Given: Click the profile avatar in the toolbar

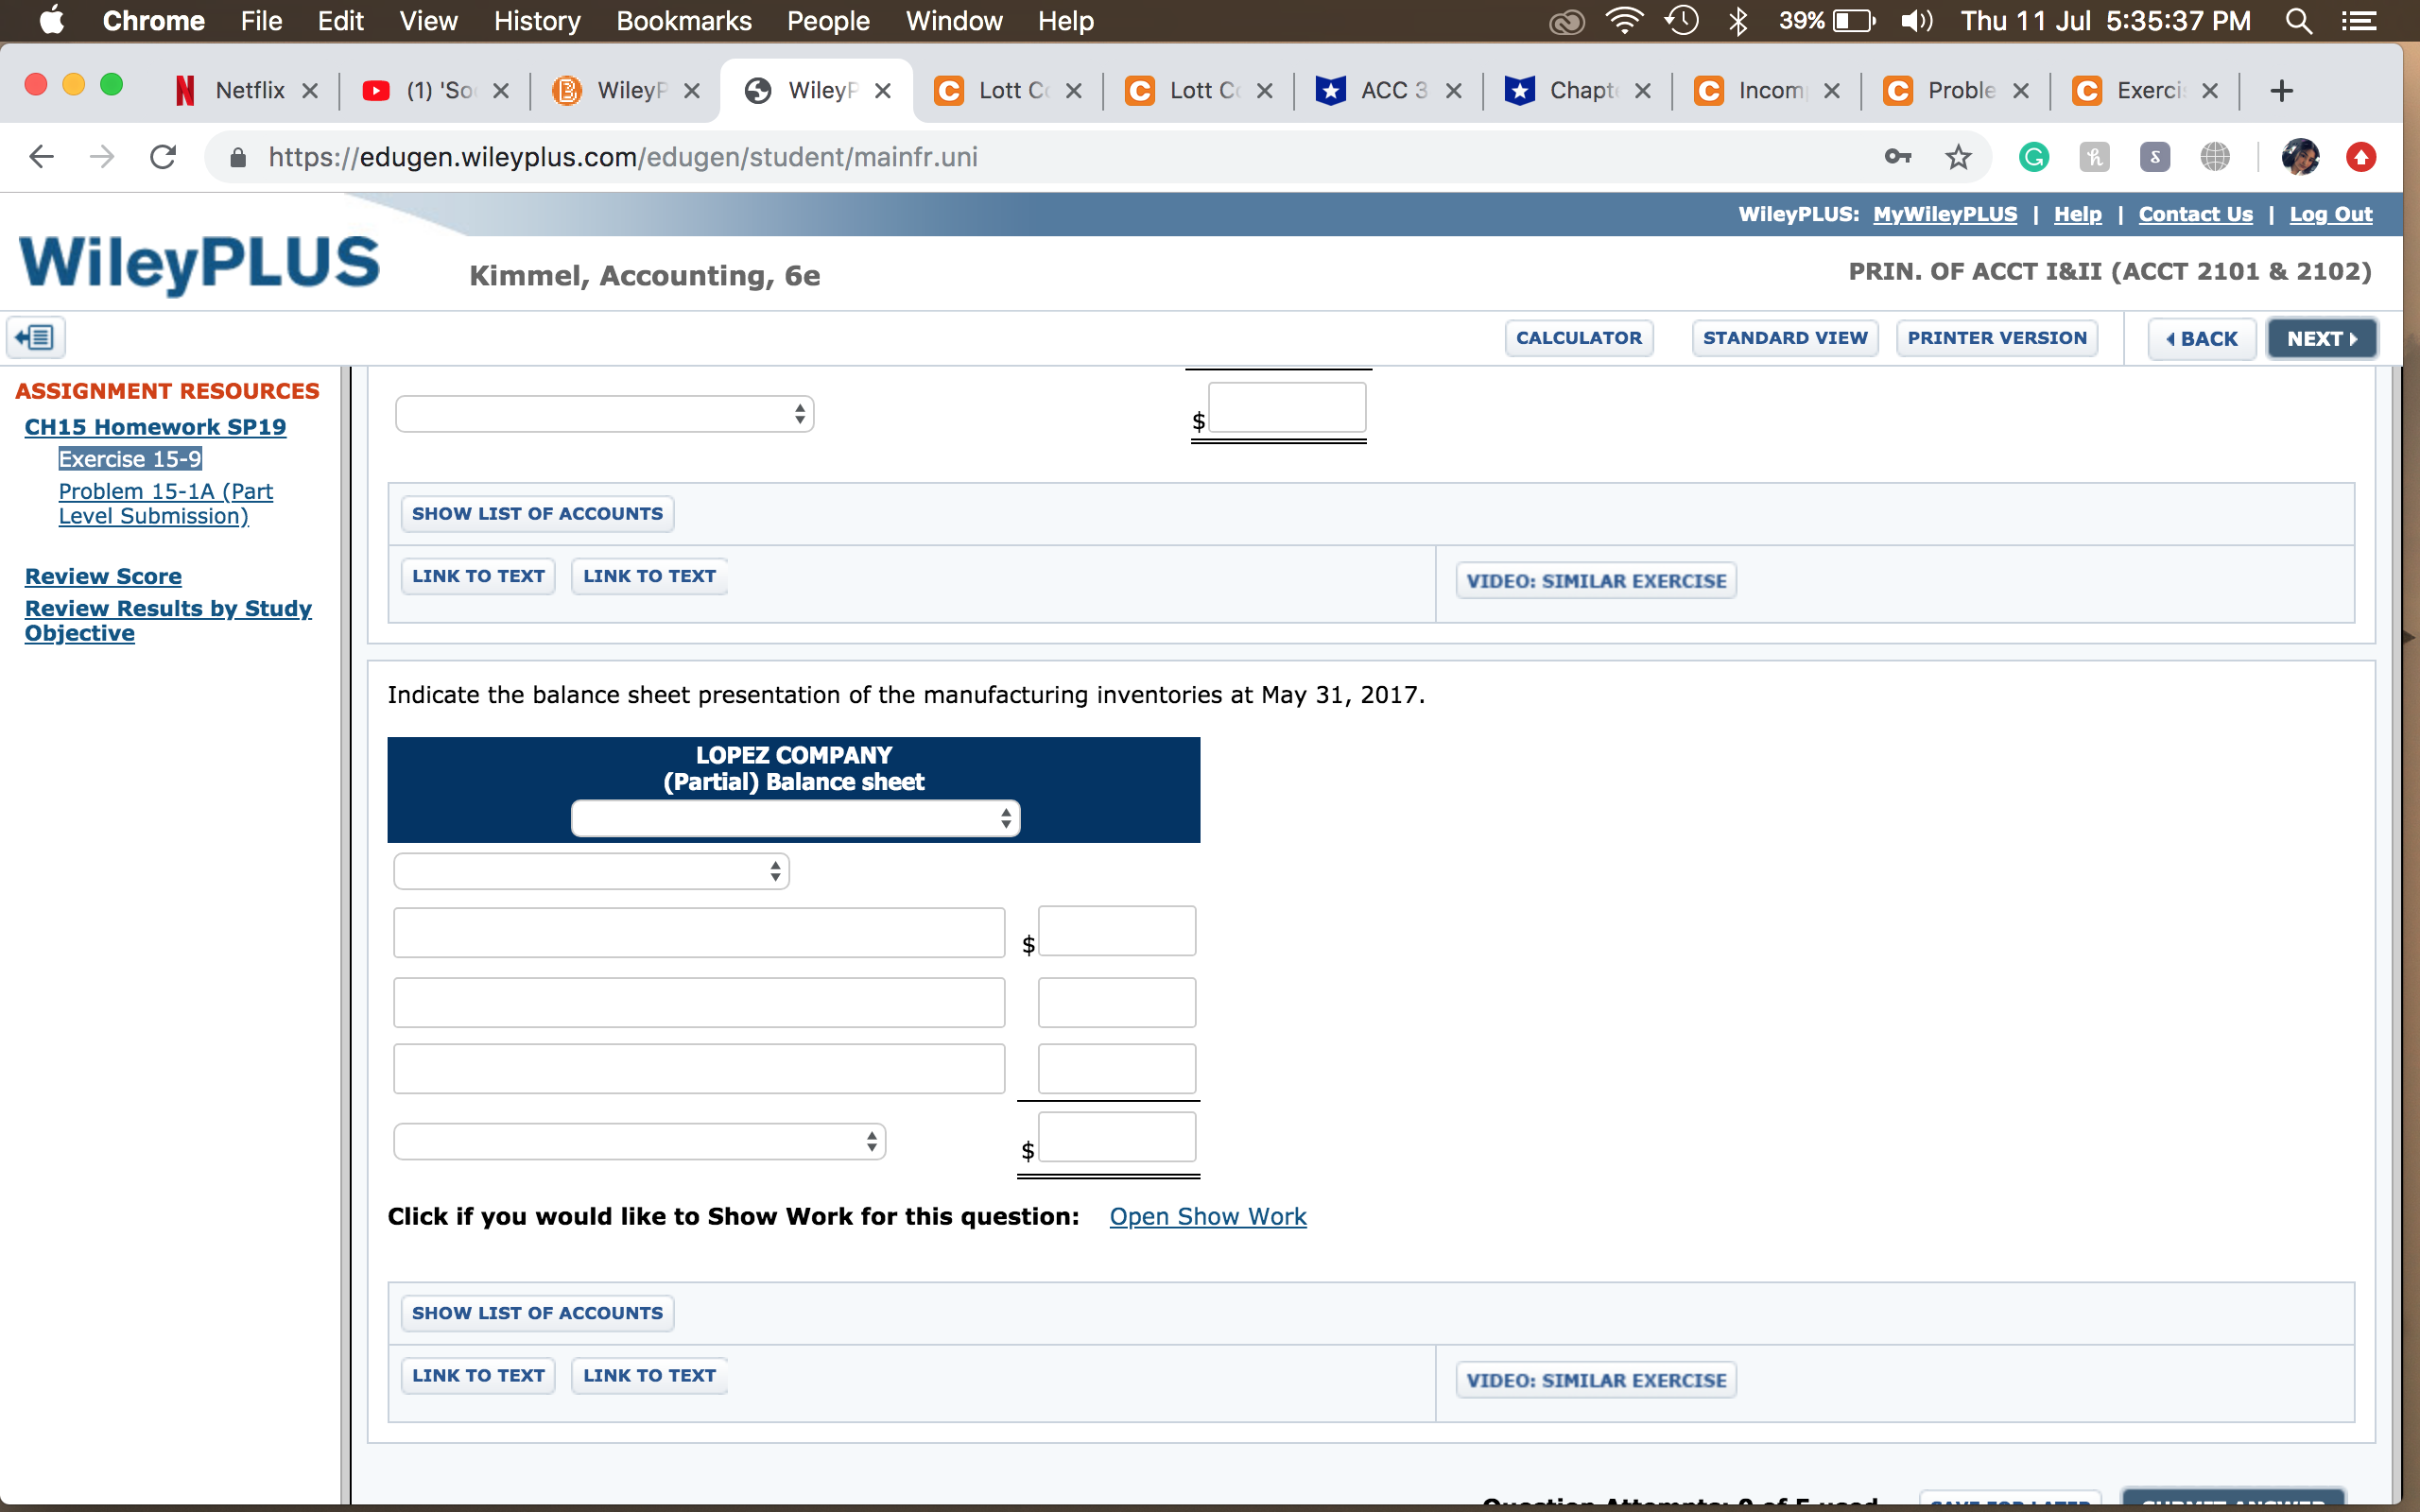Looking at the screenshot, I should 2301,156.
